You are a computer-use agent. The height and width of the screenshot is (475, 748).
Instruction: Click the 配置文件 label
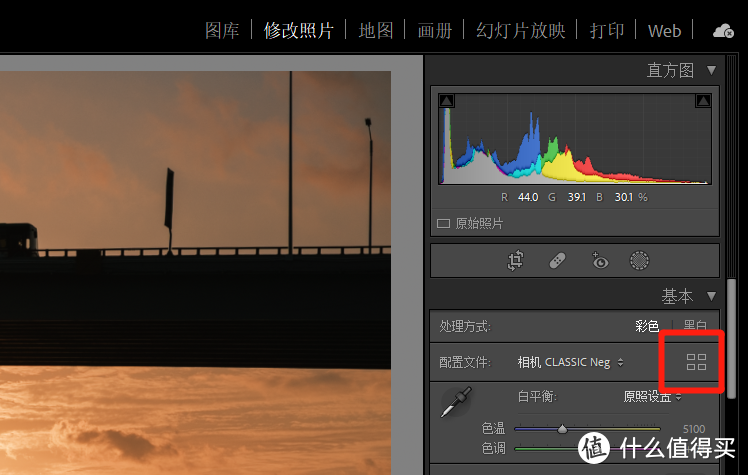(465, 362)
